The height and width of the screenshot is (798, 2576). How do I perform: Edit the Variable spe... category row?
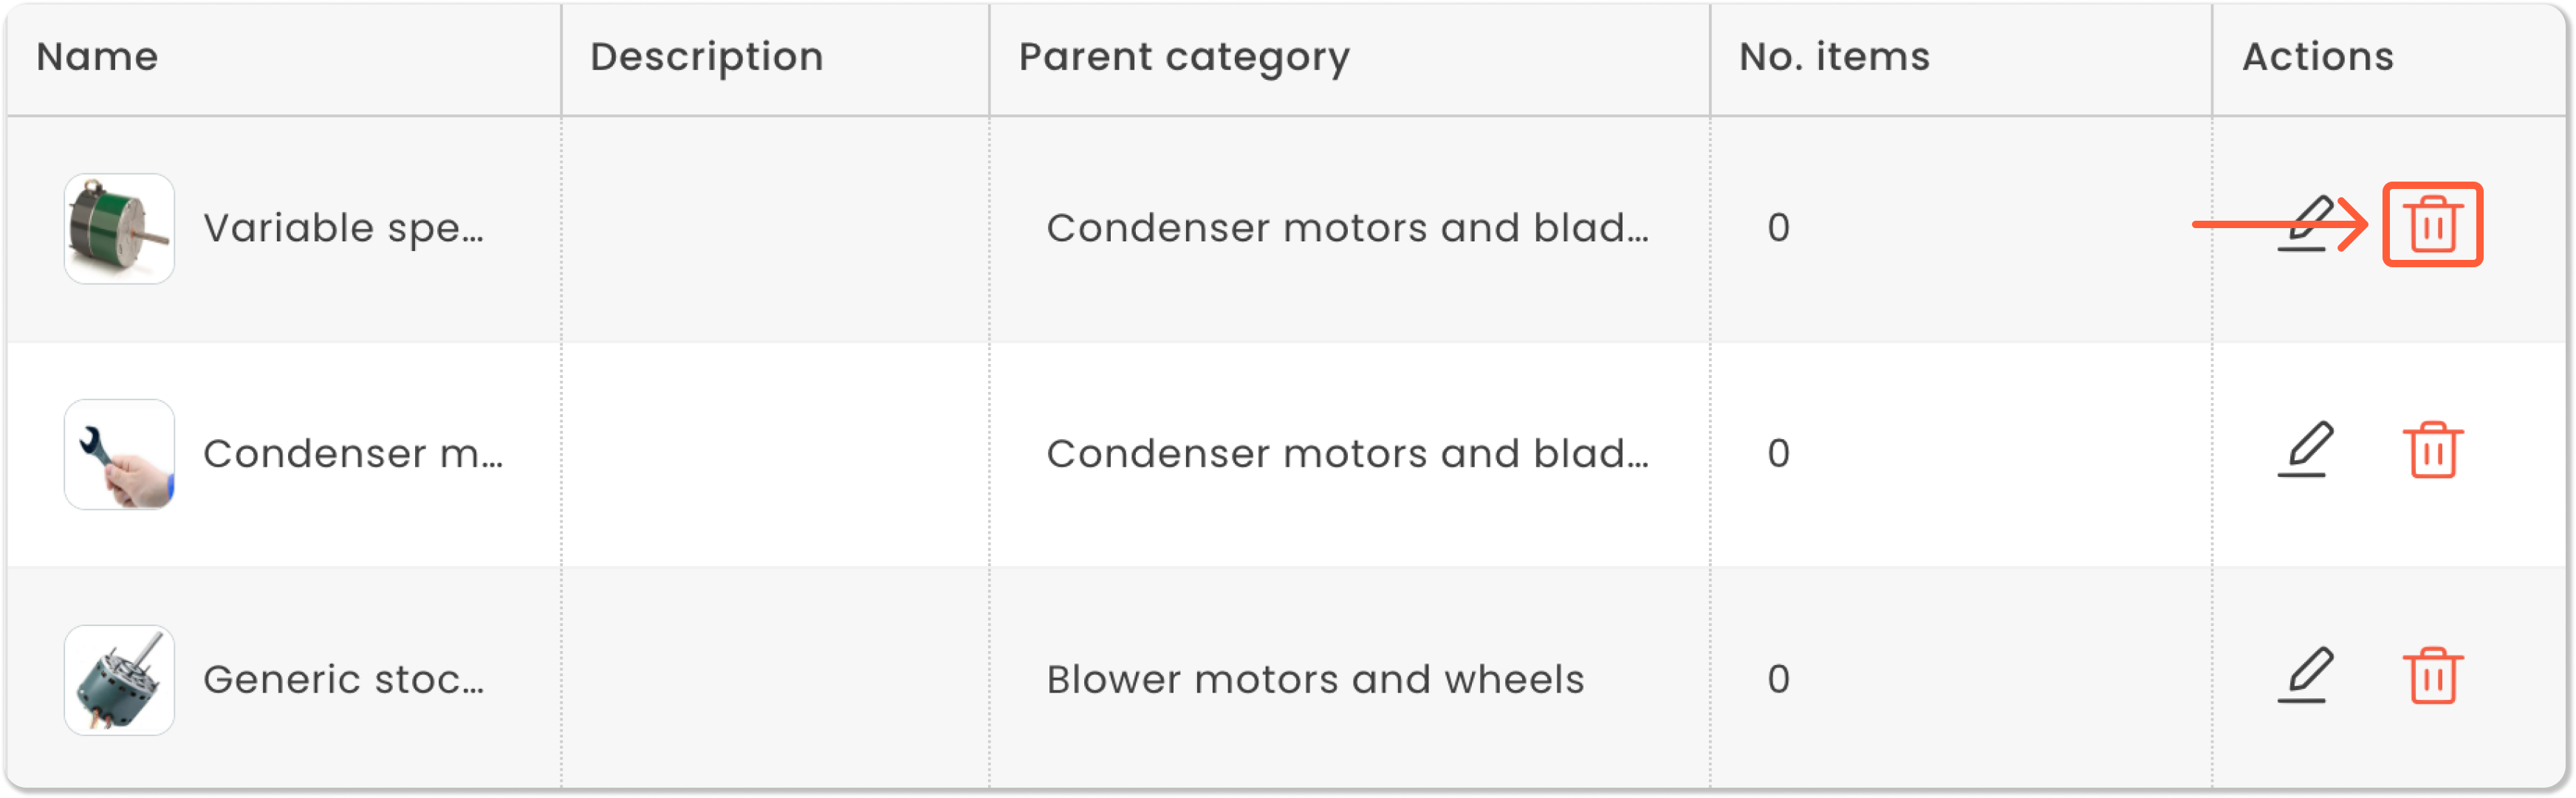(2305, 225)
